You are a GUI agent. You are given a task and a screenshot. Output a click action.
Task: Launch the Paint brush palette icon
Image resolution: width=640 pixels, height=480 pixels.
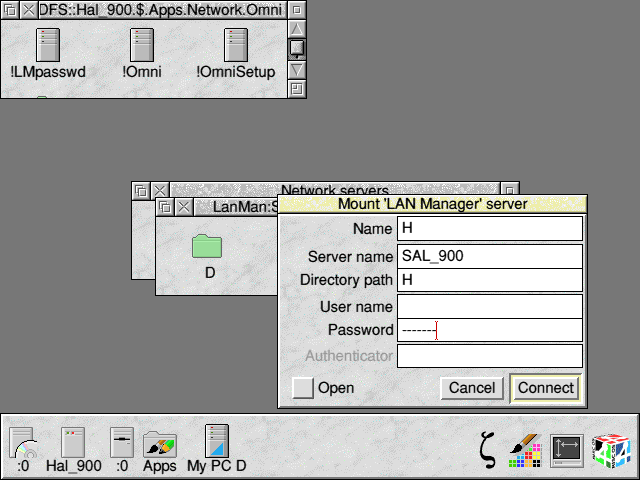tap(525, 450)
